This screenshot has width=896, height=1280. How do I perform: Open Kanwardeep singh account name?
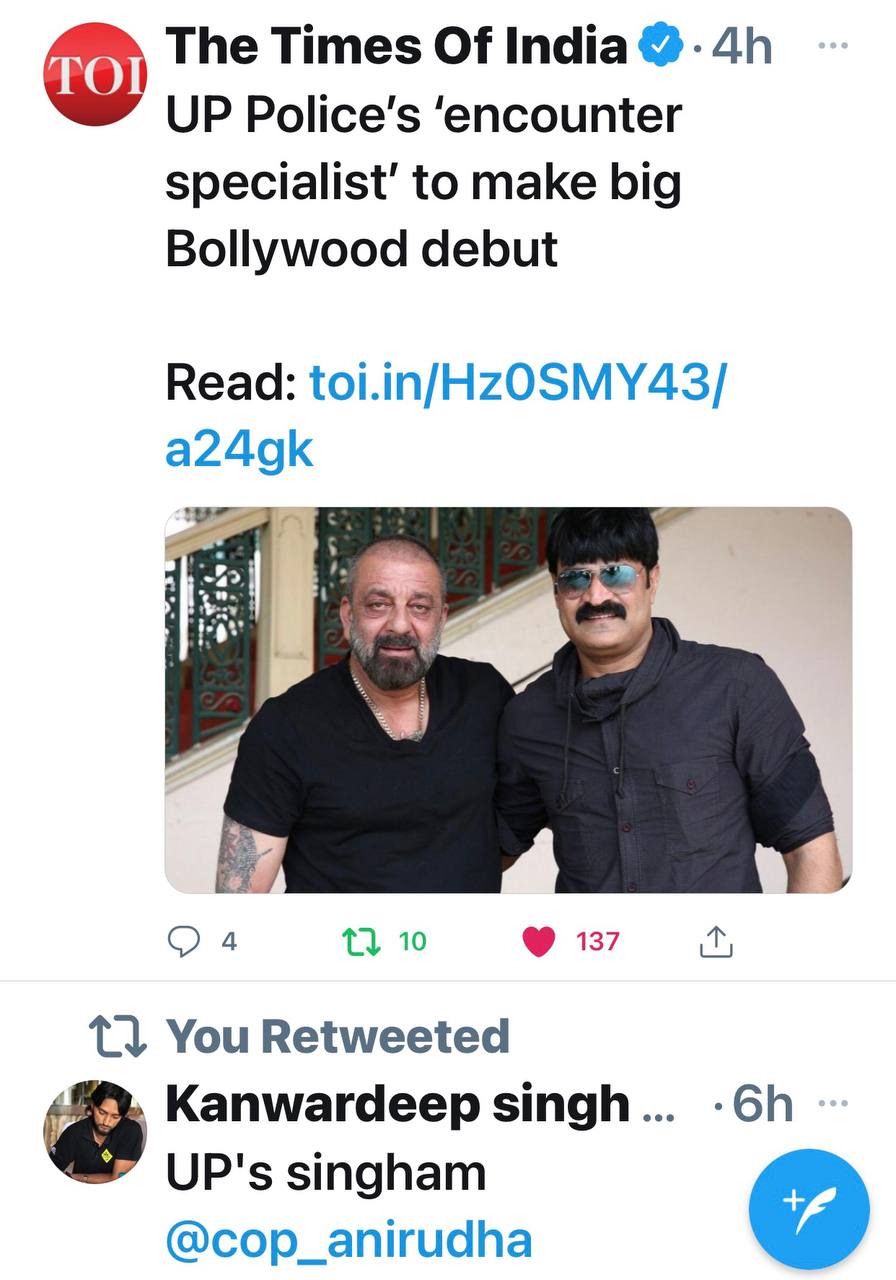398,1104
